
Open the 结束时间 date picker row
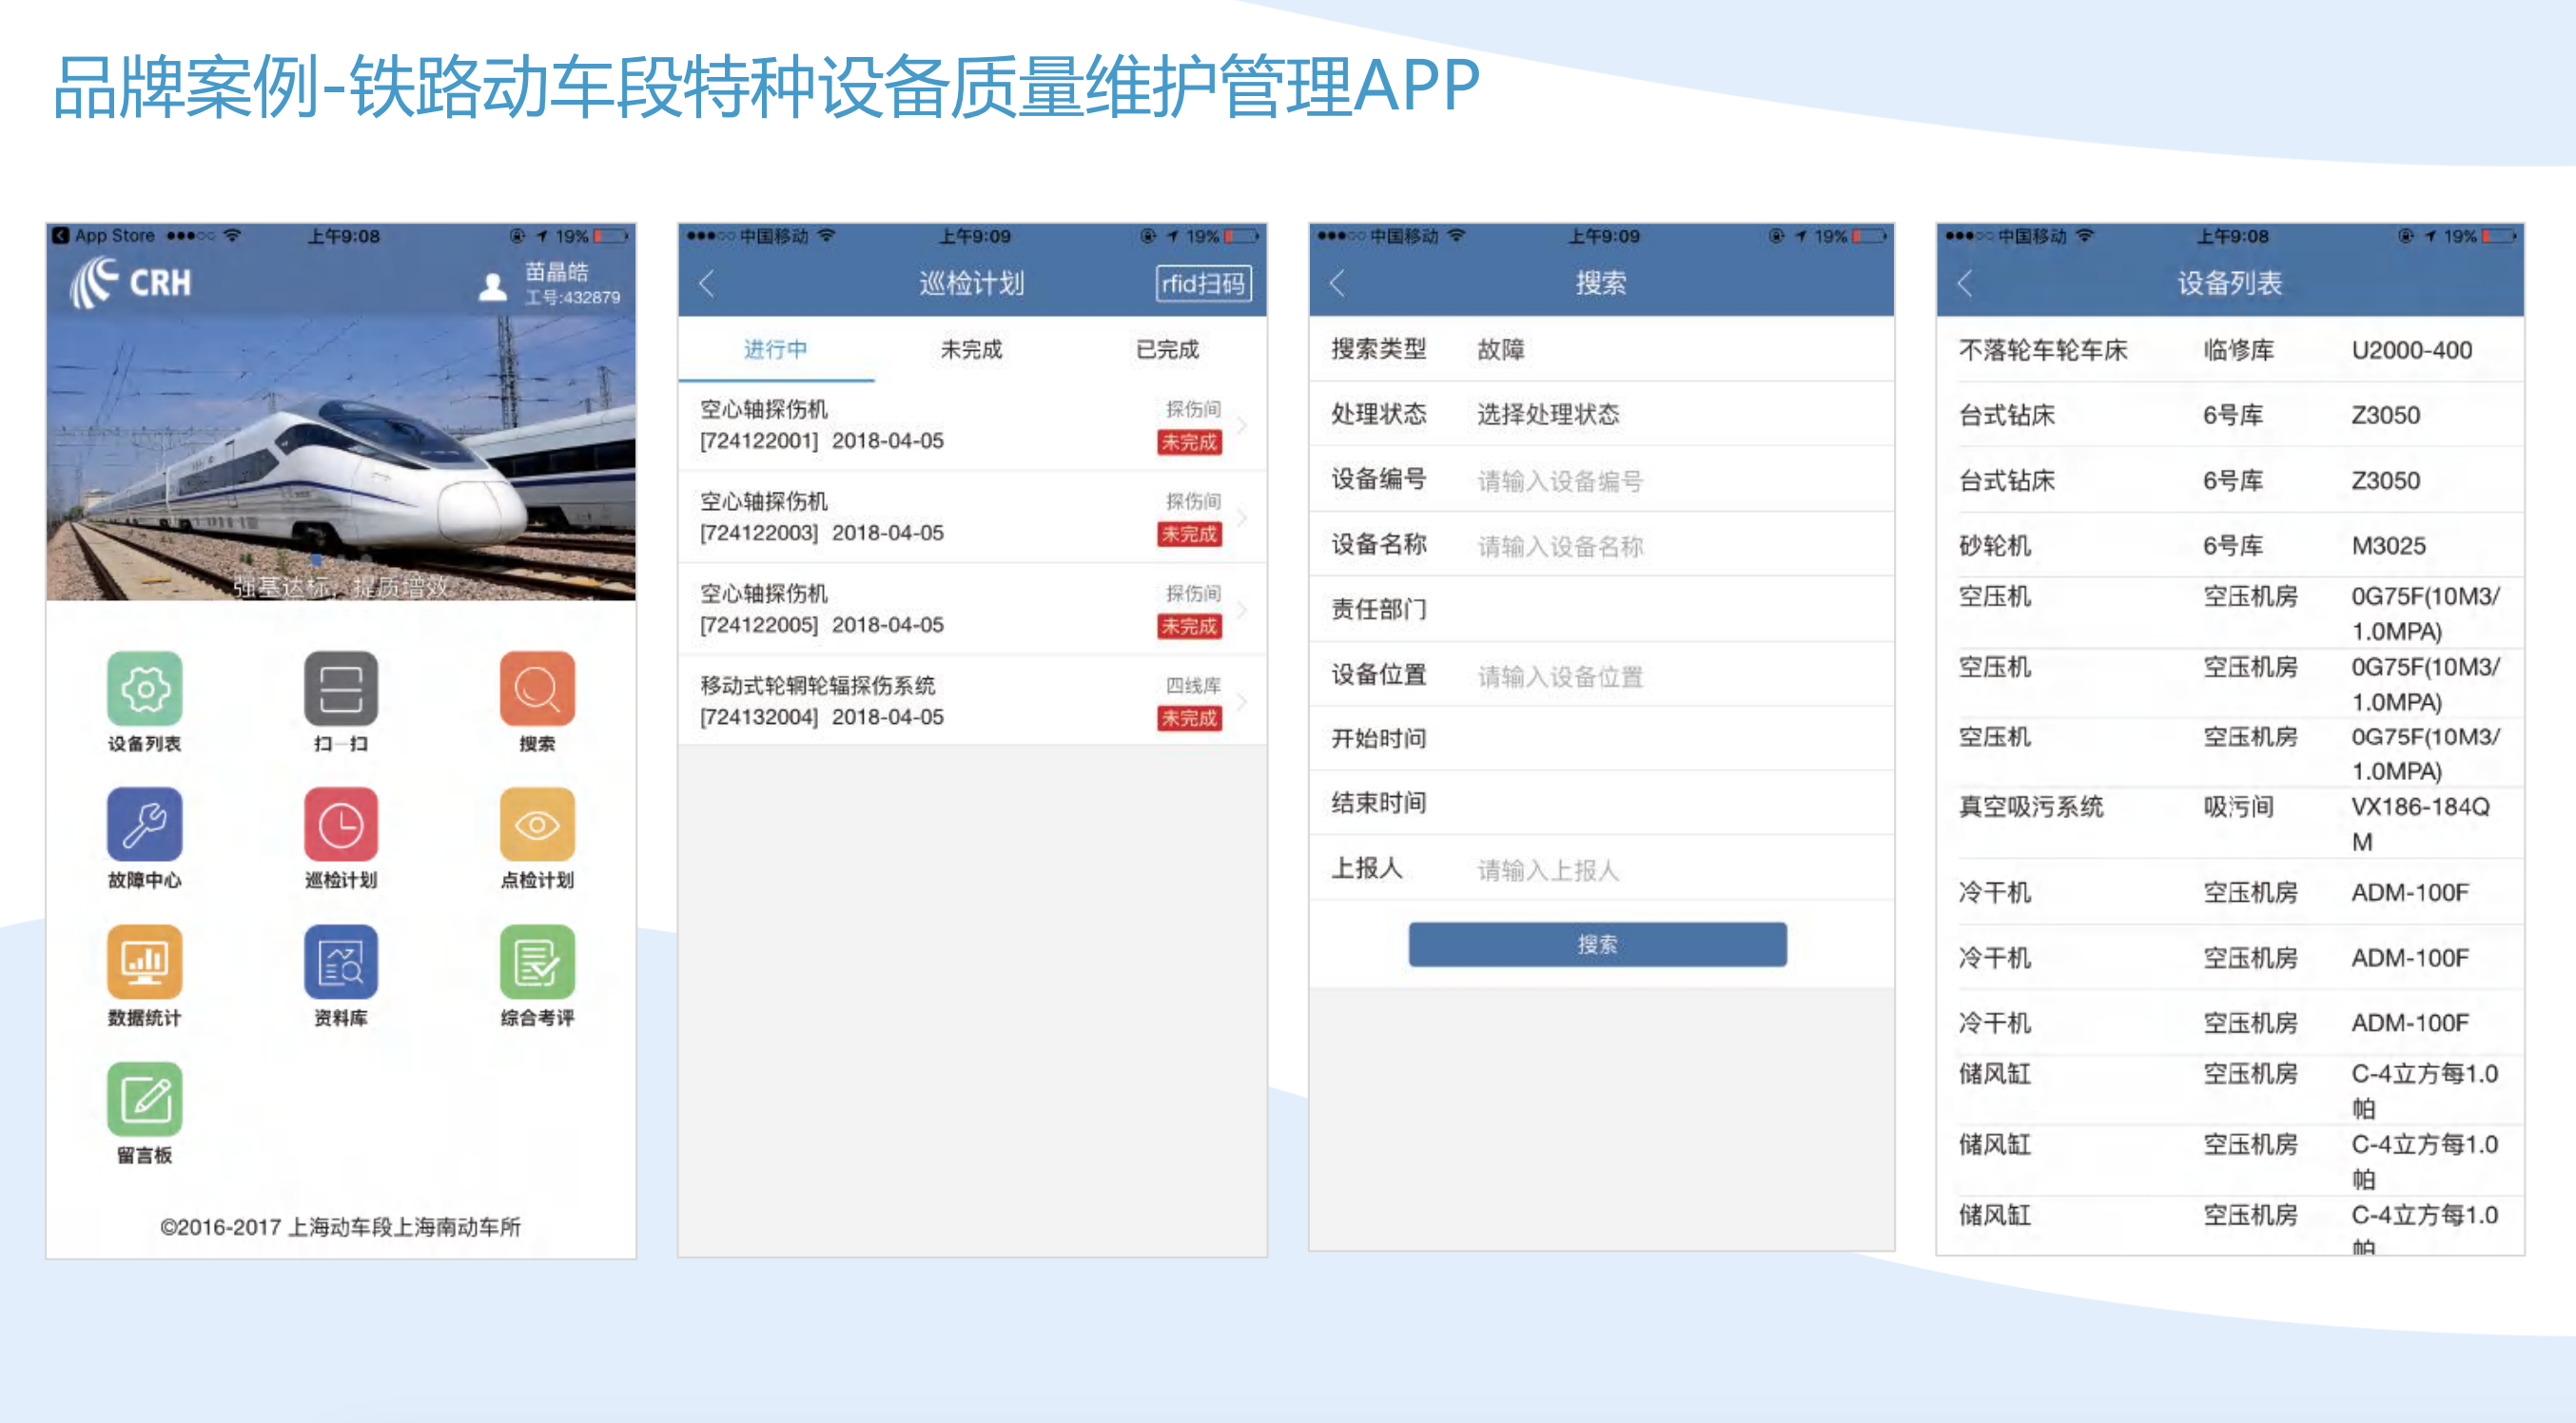[x=1601, y=802]
